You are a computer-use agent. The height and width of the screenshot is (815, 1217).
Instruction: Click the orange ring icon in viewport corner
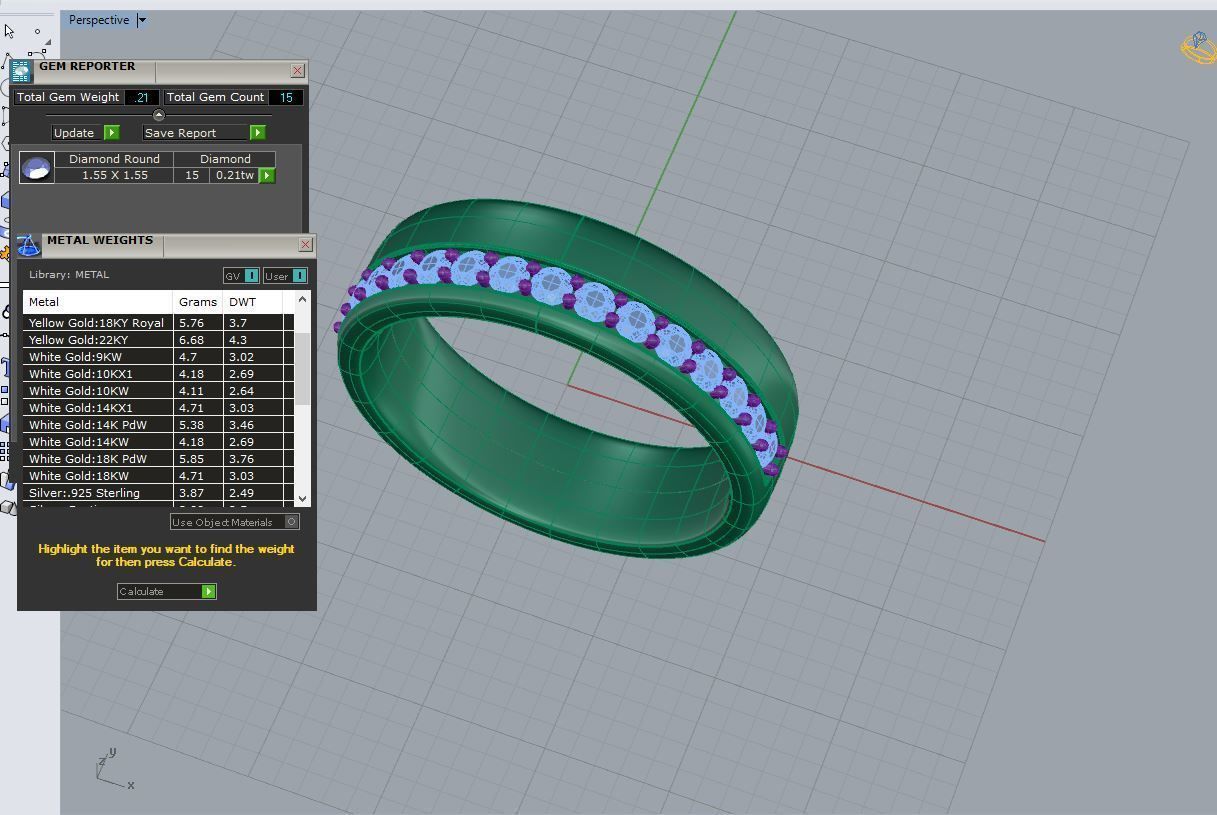pos(1198,47)
